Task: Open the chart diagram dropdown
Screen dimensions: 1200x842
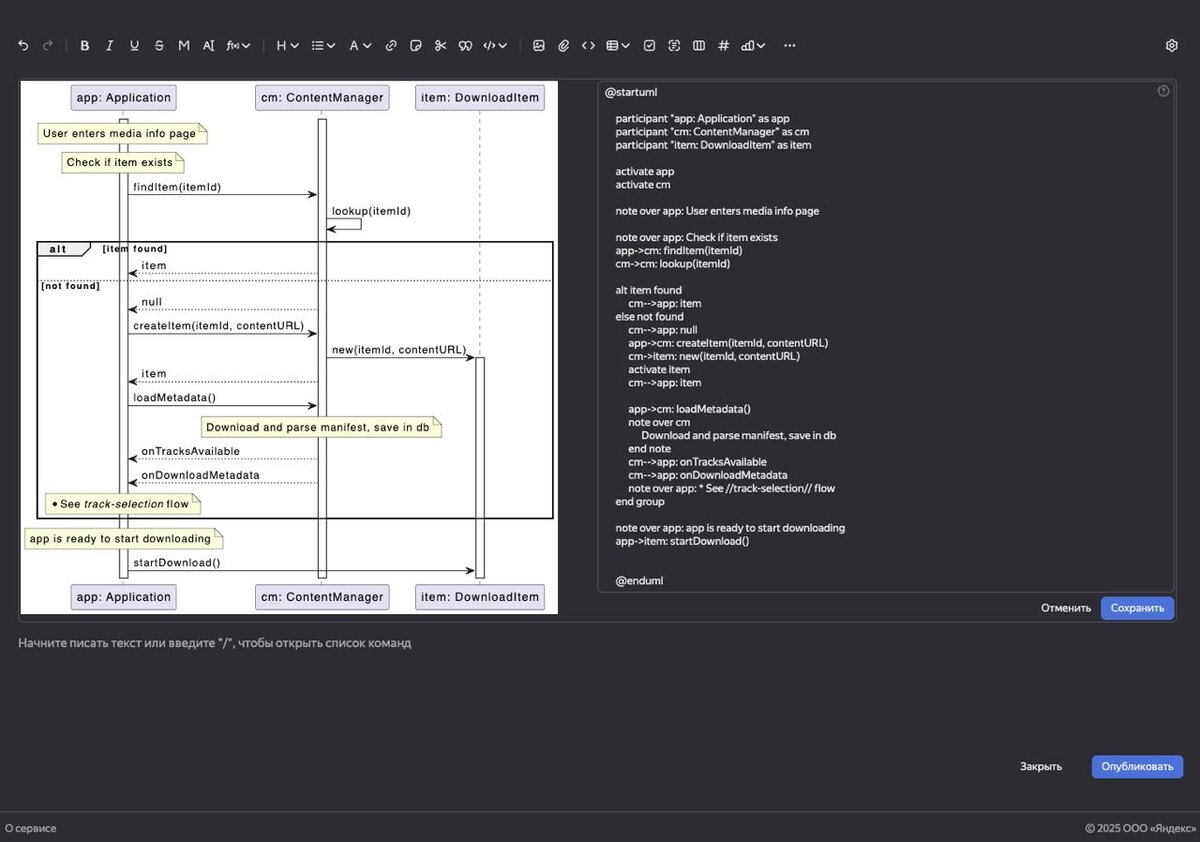Action: click(753, 45)
